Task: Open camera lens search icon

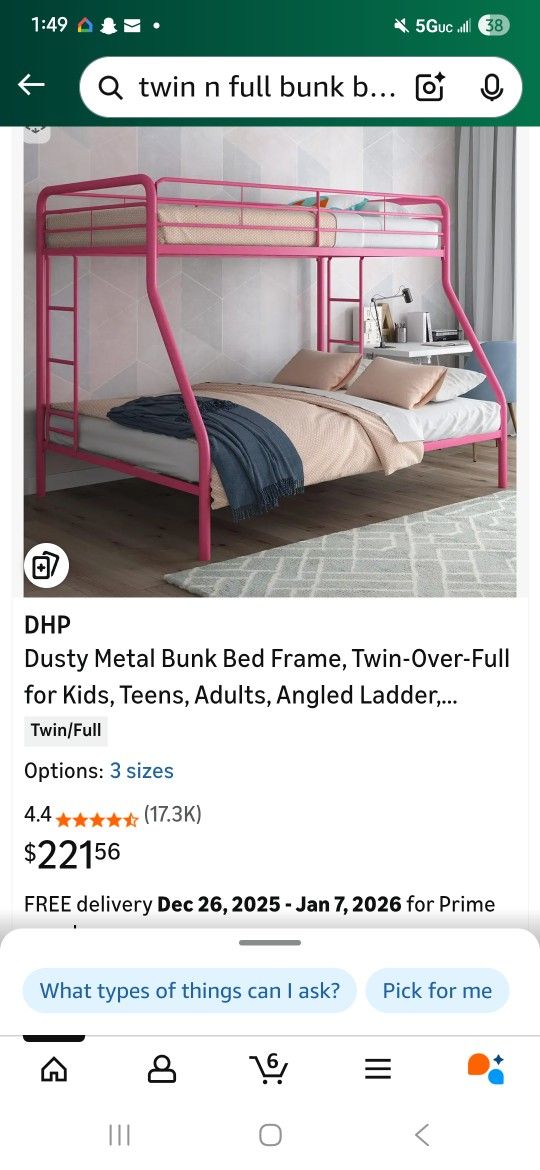Action: [430, 87]
